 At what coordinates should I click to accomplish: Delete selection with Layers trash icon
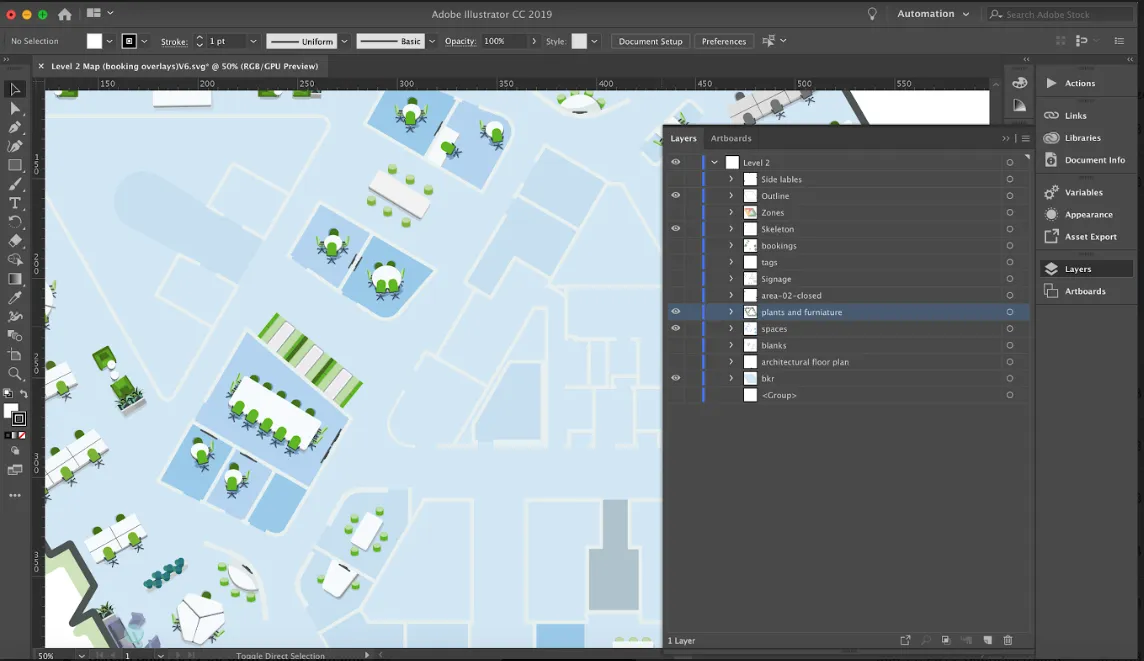(1008, 640)
